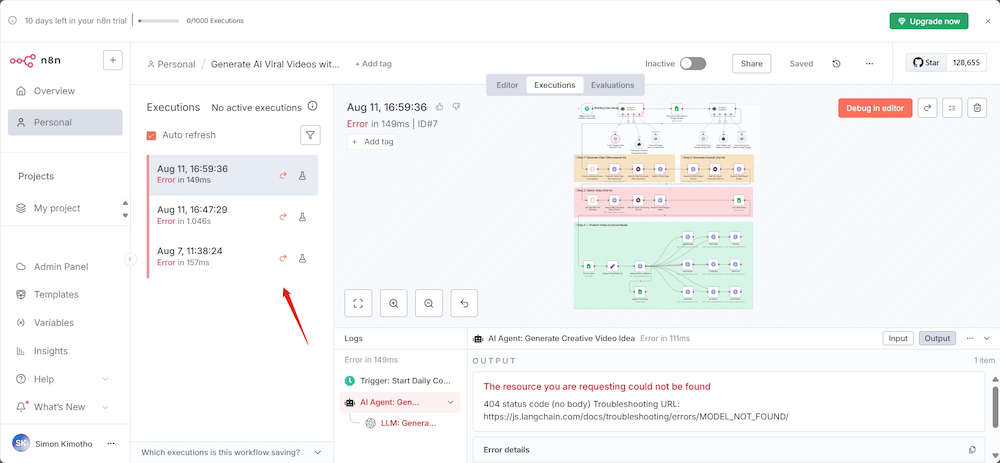Open Simon Kimotho user options menu
1000x463 pixels.
pyautogui.click(x=111, y=443)
